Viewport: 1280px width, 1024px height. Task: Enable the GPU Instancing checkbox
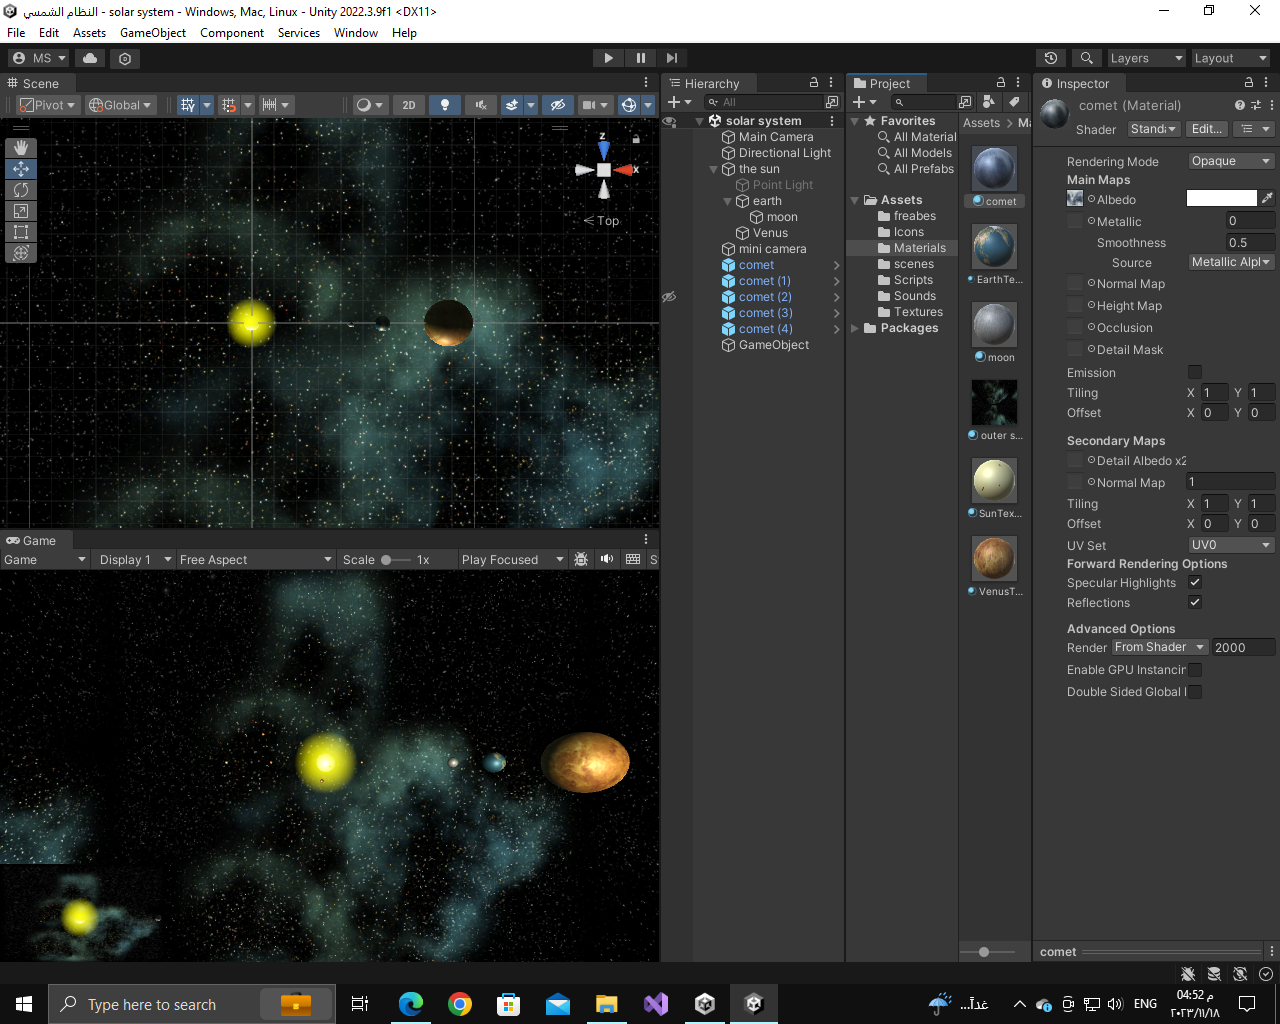[x=1195, y=670]
